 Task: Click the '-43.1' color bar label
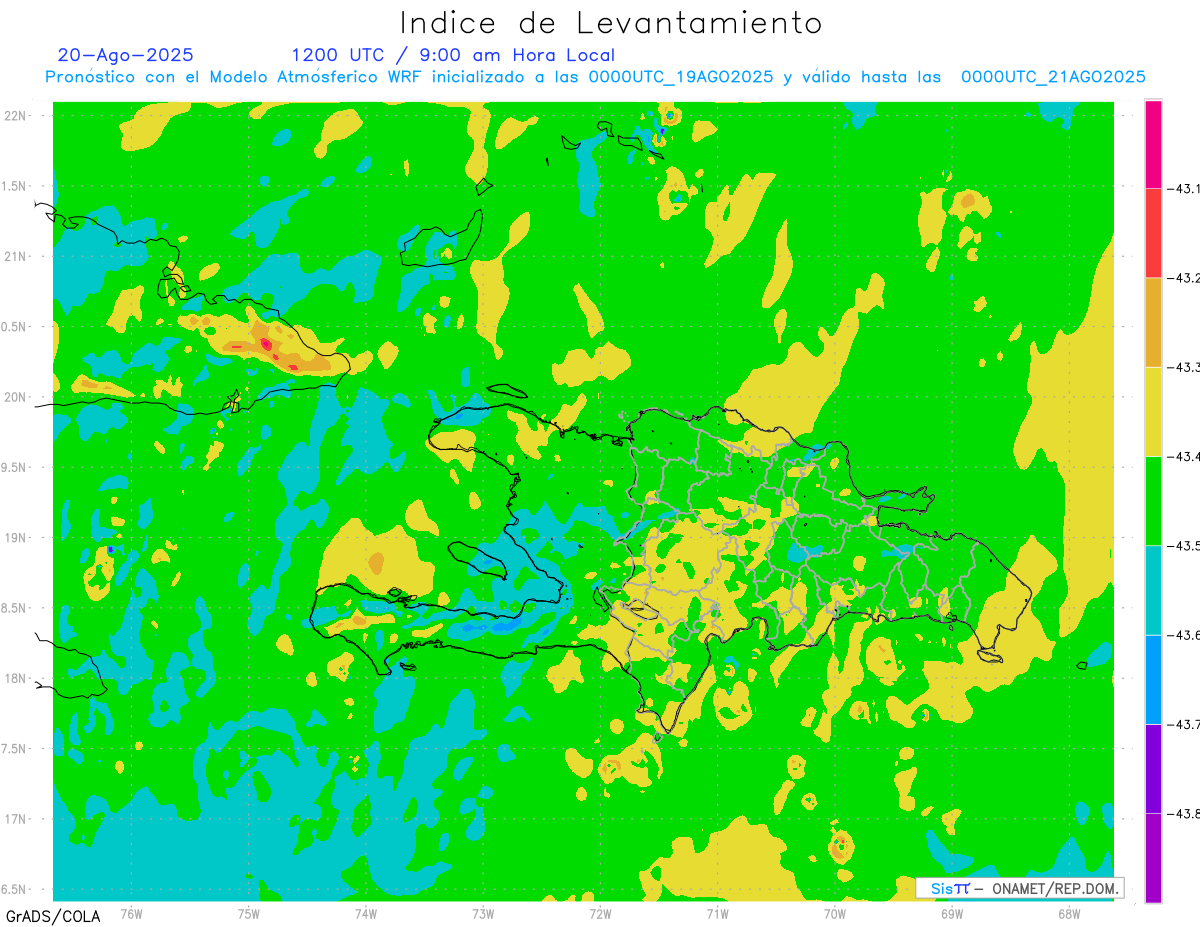click(1184, 189)
